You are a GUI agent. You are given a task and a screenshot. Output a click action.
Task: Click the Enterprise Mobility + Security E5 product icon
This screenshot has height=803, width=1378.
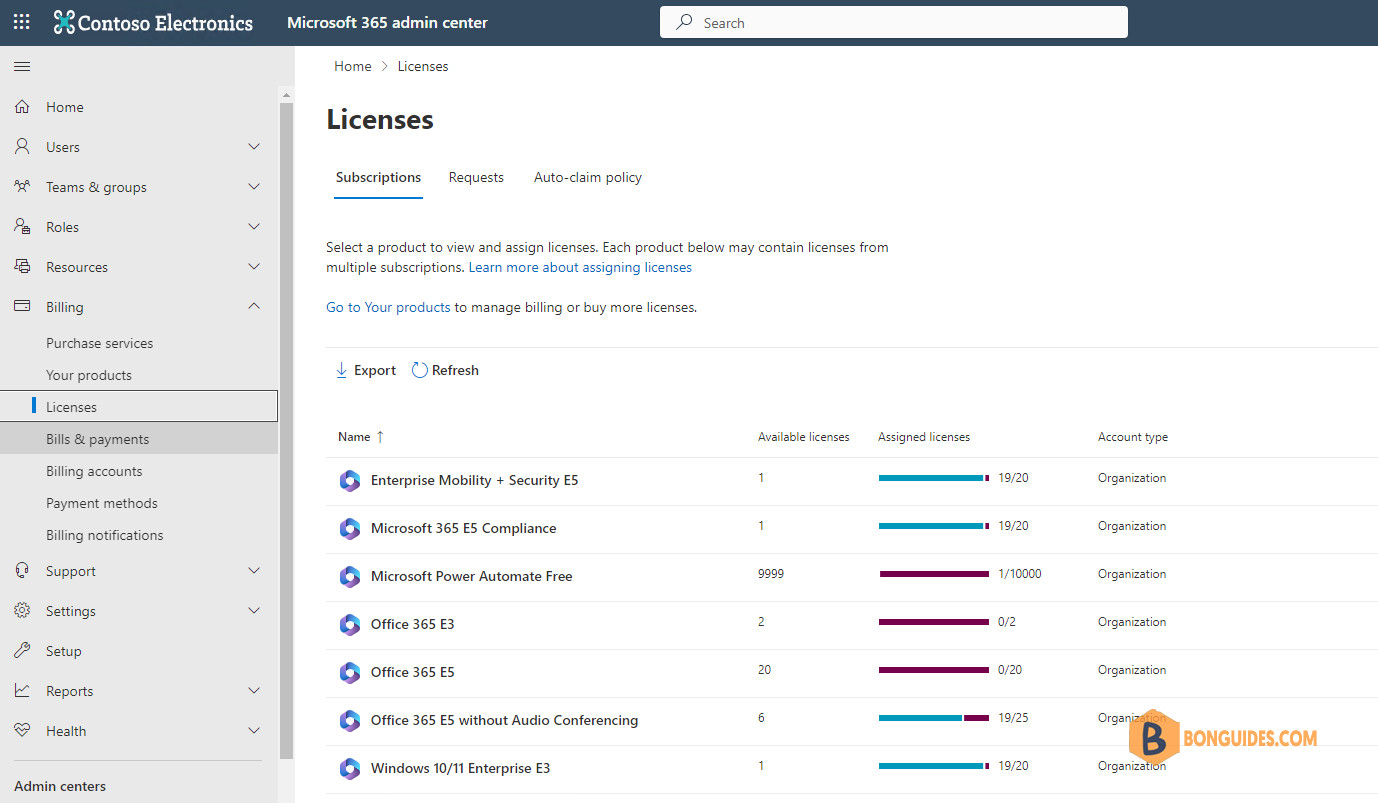coord(349,481)
